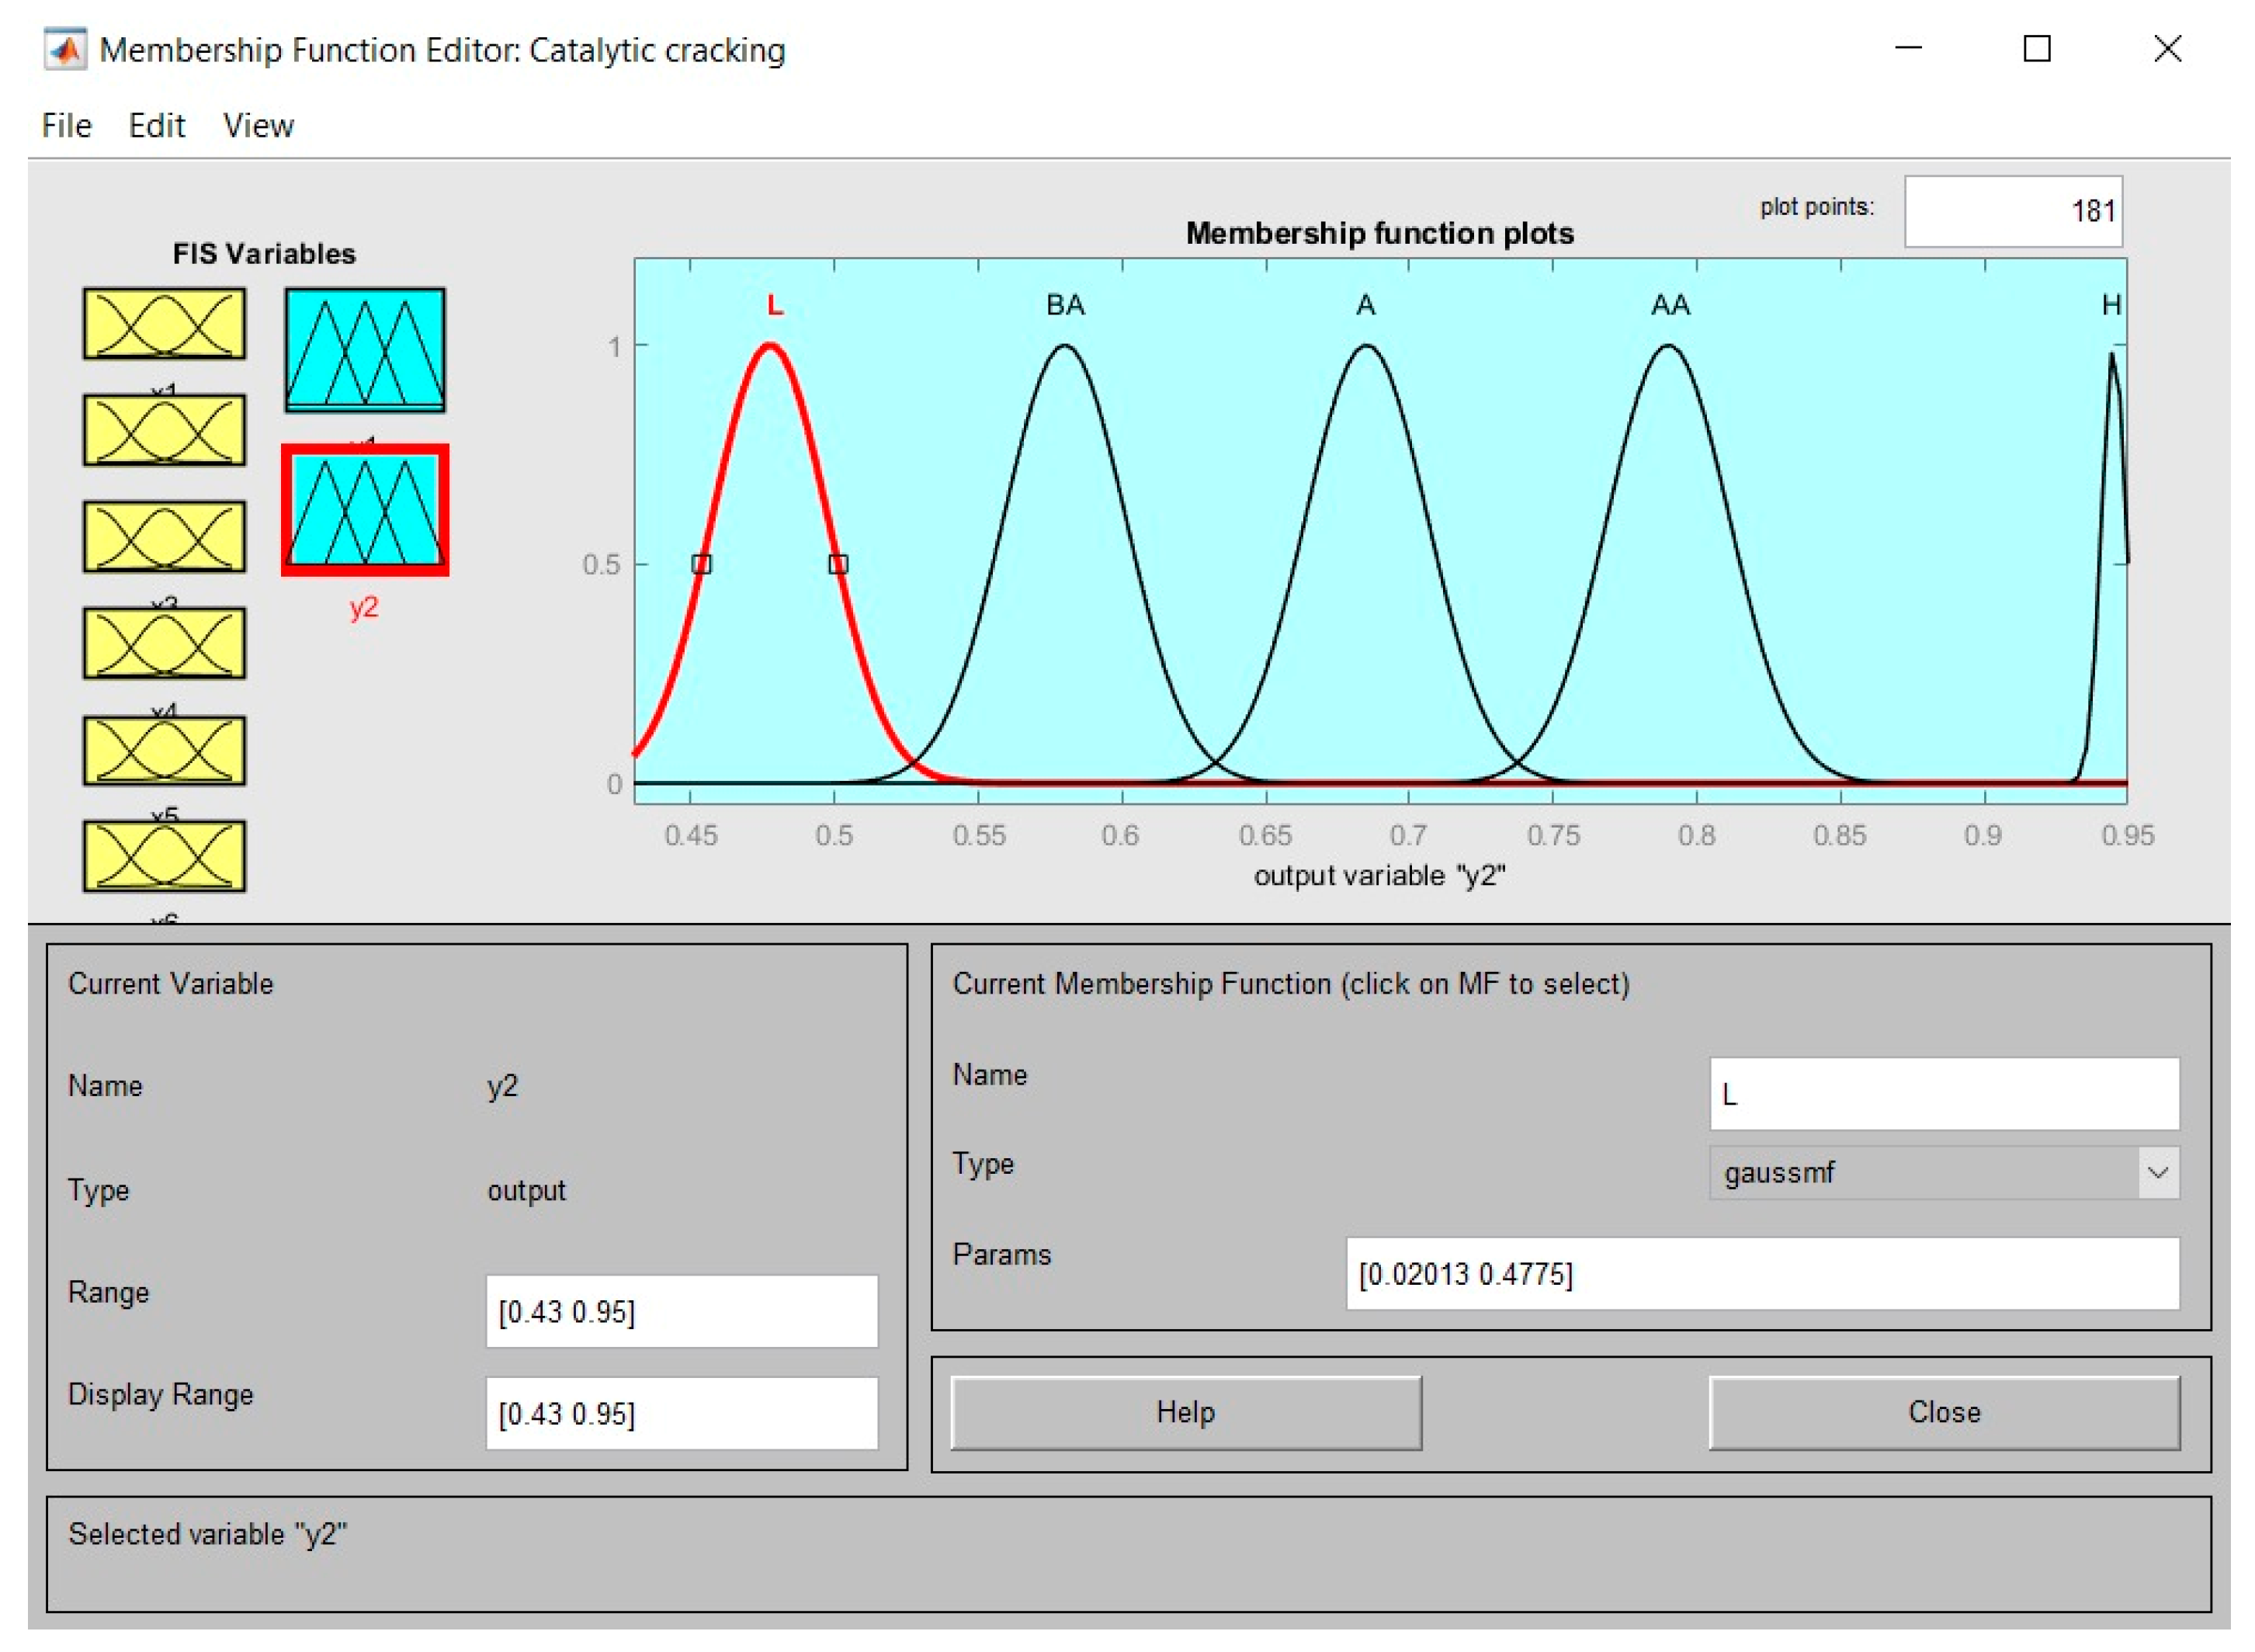Select the y1 output variable icon
The width and height of the screenshot is (2255, 1652).
364,349
